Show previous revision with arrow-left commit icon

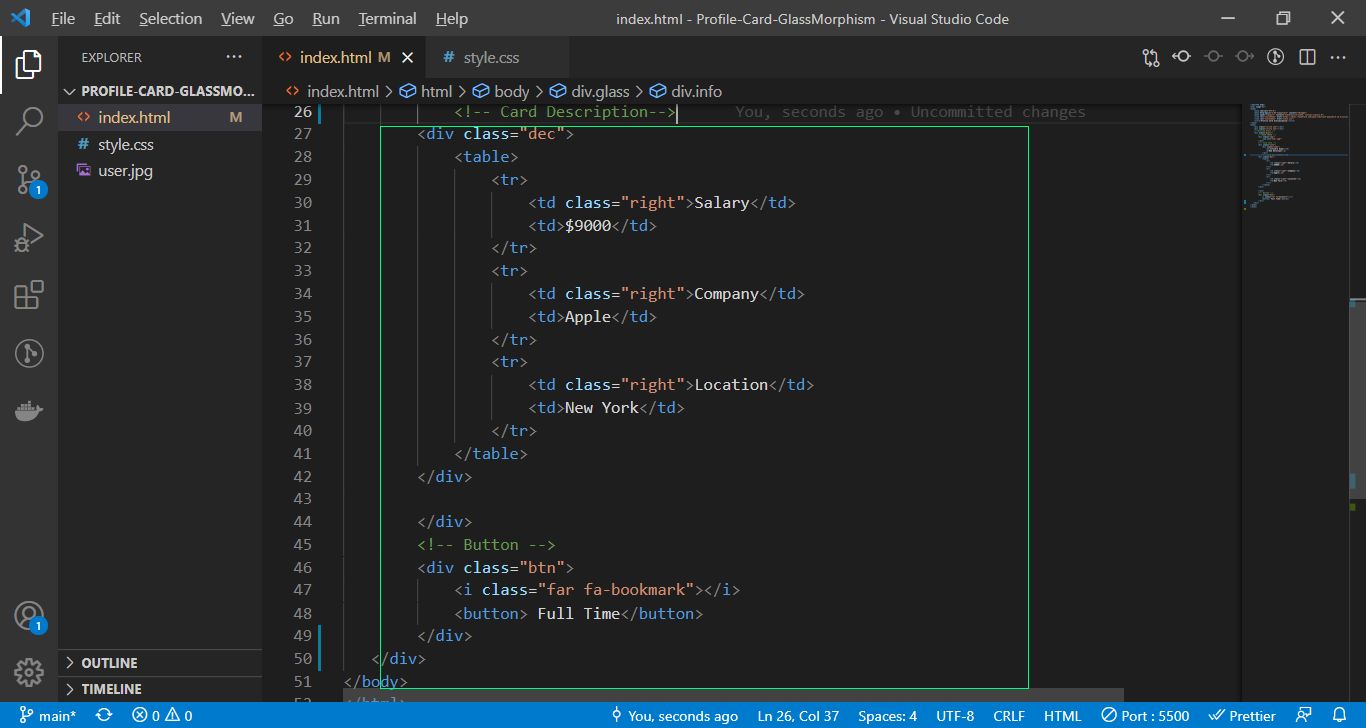coord(1182,57)
